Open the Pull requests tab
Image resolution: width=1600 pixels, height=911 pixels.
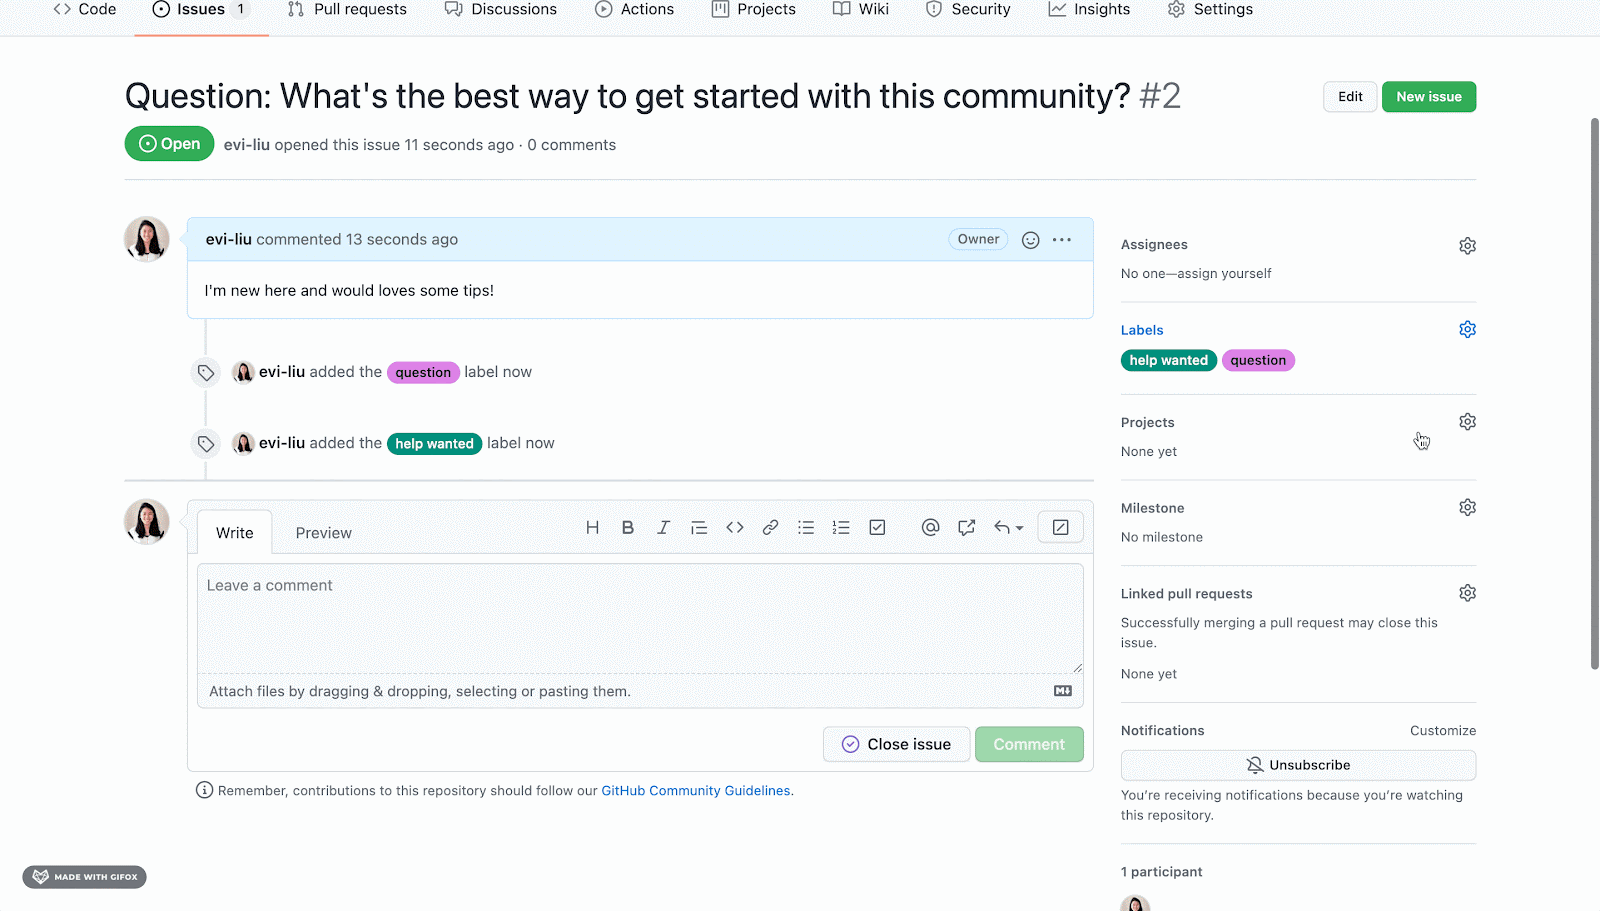tap(347, 10)
